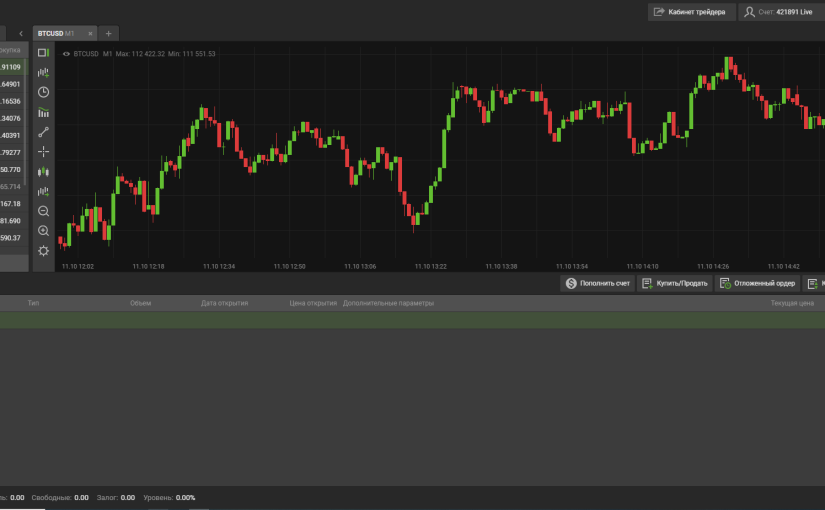Open the account 421891 Live dropdown
Screen dimensions: 825x510
[x=781, y=12]
